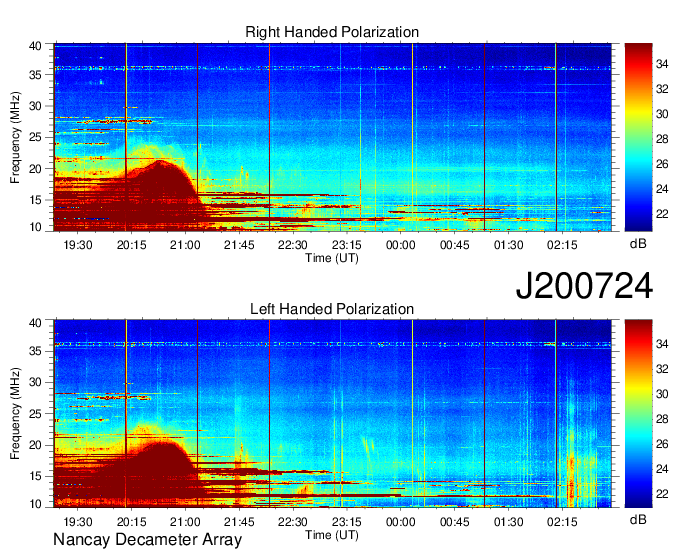The height and width of the screenshot is (552, 680).
Task: Click the 36 MHz dotted interference line in right-handed spectrogram
Action: click(333, 68)
